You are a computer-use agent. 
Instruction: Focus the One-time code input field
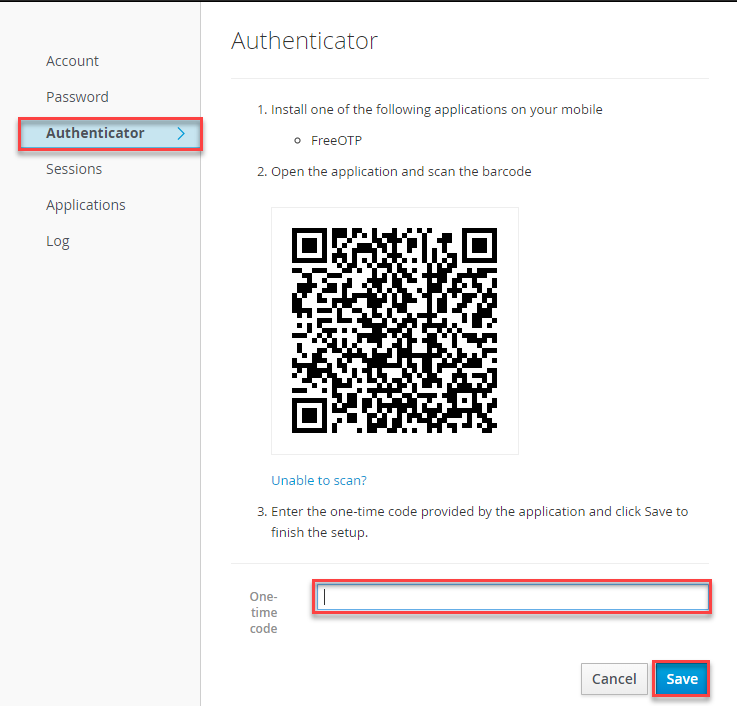[x=512, y=597]
